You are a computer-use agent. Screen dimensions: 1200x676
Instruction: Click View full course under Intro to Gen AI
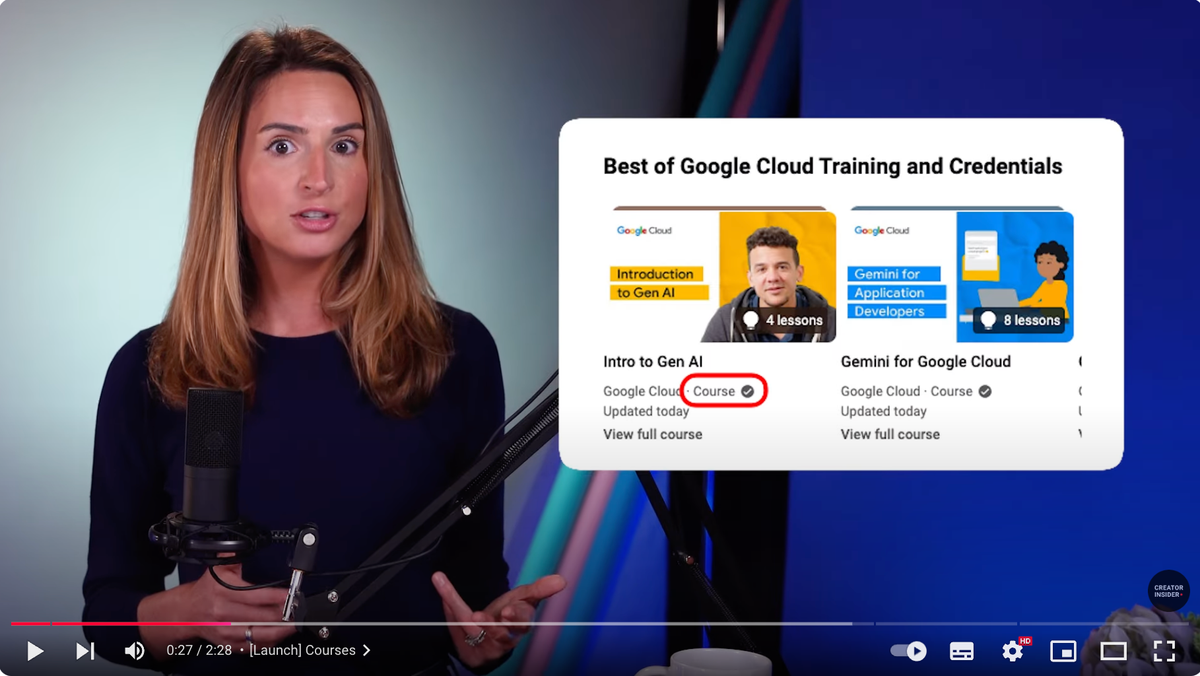click(652, 434)
